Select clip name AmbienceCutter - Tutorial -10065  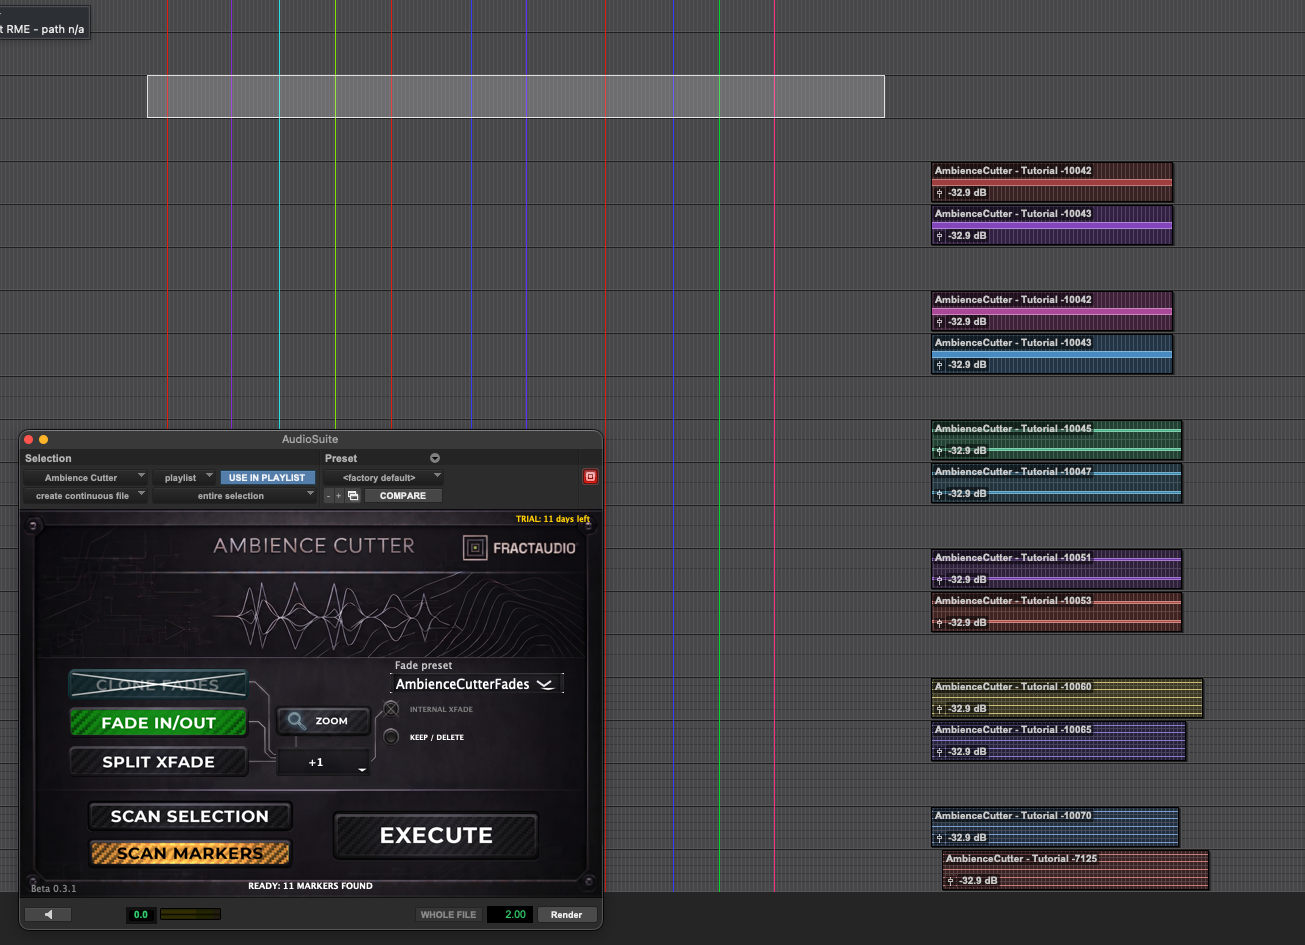coord(1013,730)
